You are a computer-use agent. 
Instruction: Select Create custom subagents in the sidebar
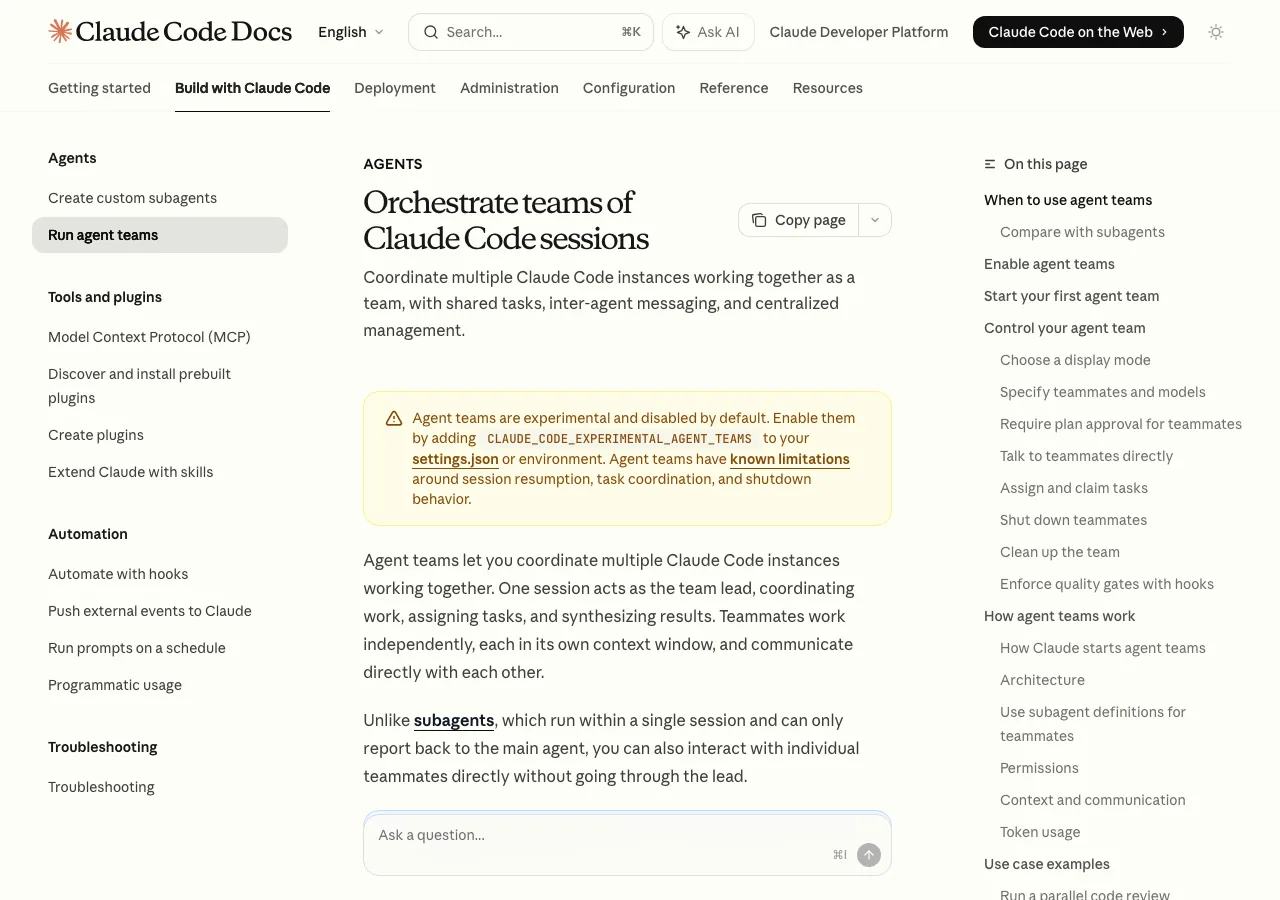pyautogui.click(x=133, y=198)
